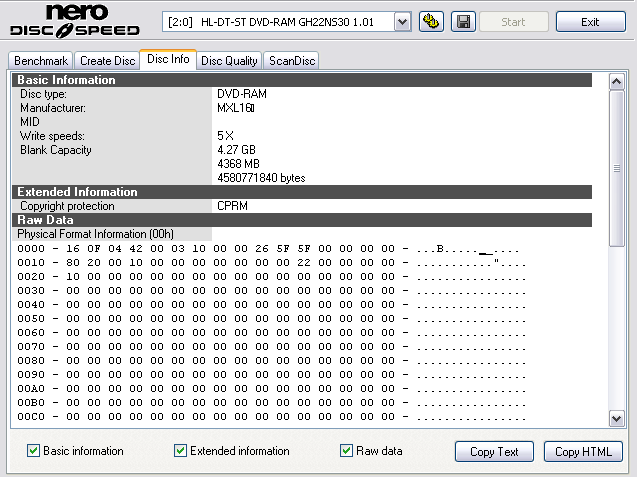Screen dimensions: 637x477
Task: Select the CPRM copyright protection value
Action: [x=232, y=206]
